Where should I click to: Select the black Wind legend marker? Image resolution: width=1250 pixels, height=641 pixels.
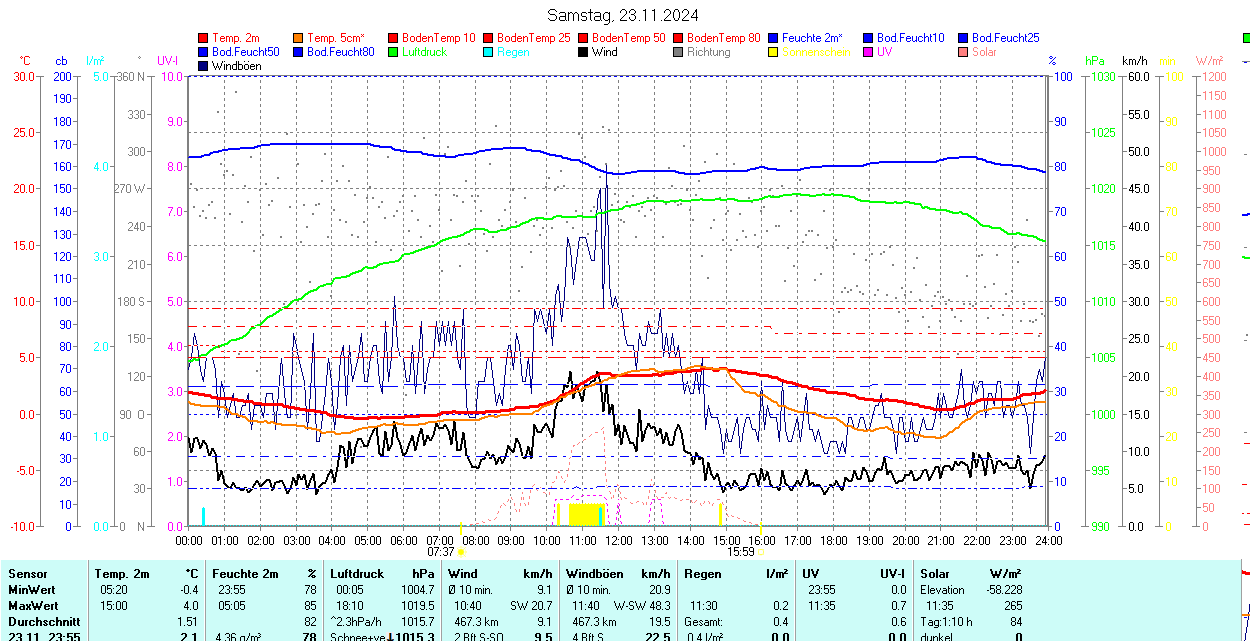[584, 52]
